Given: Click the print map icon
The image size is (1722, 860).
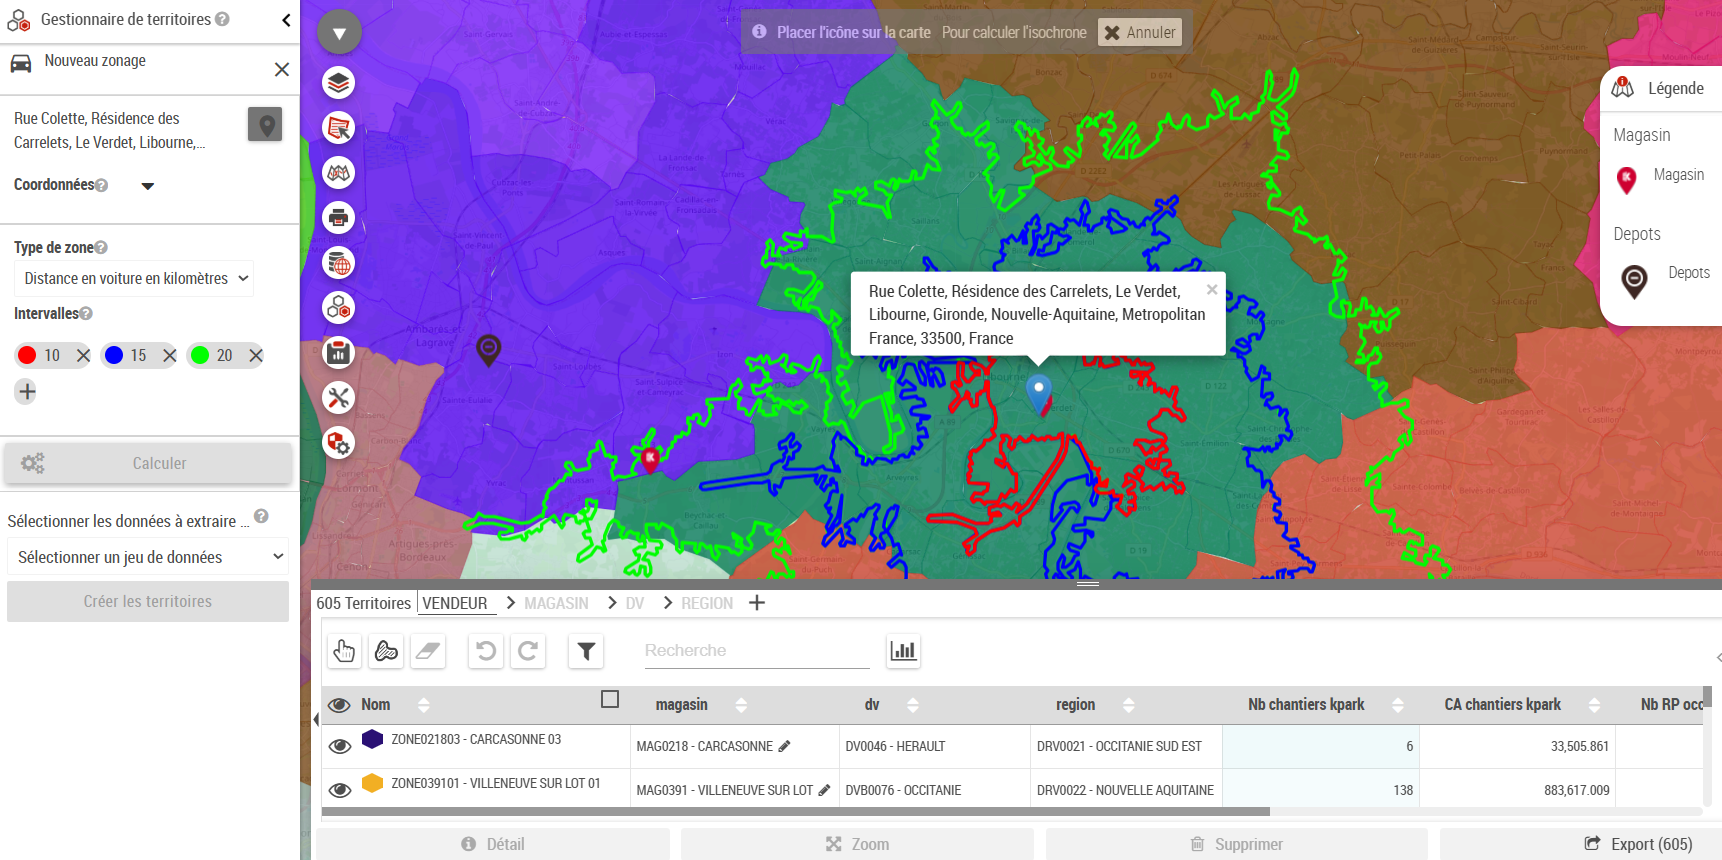Looking at the screenshot, I should click(339, 217).
